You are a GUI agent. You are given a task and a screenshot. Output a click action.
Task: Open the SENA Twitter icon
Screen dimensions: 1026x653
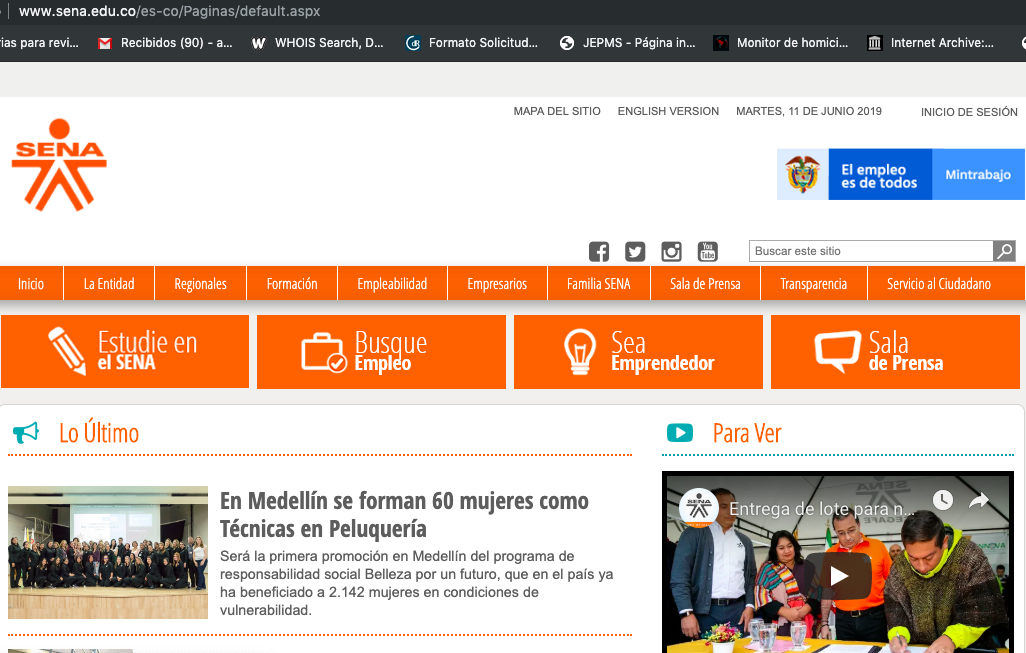(x=635, y=251)
